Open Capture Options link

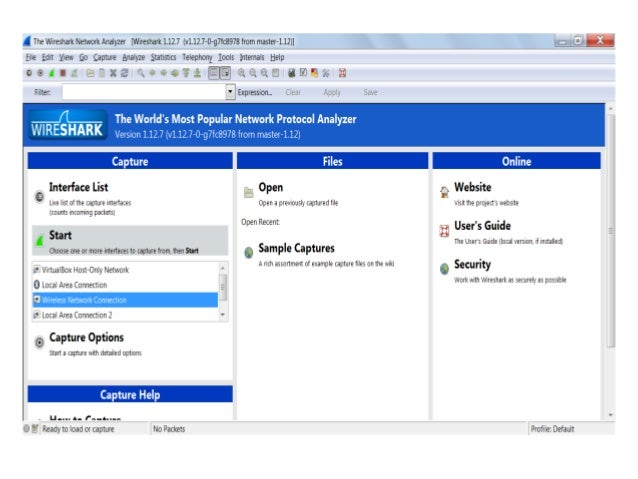(x=86, y=337)
